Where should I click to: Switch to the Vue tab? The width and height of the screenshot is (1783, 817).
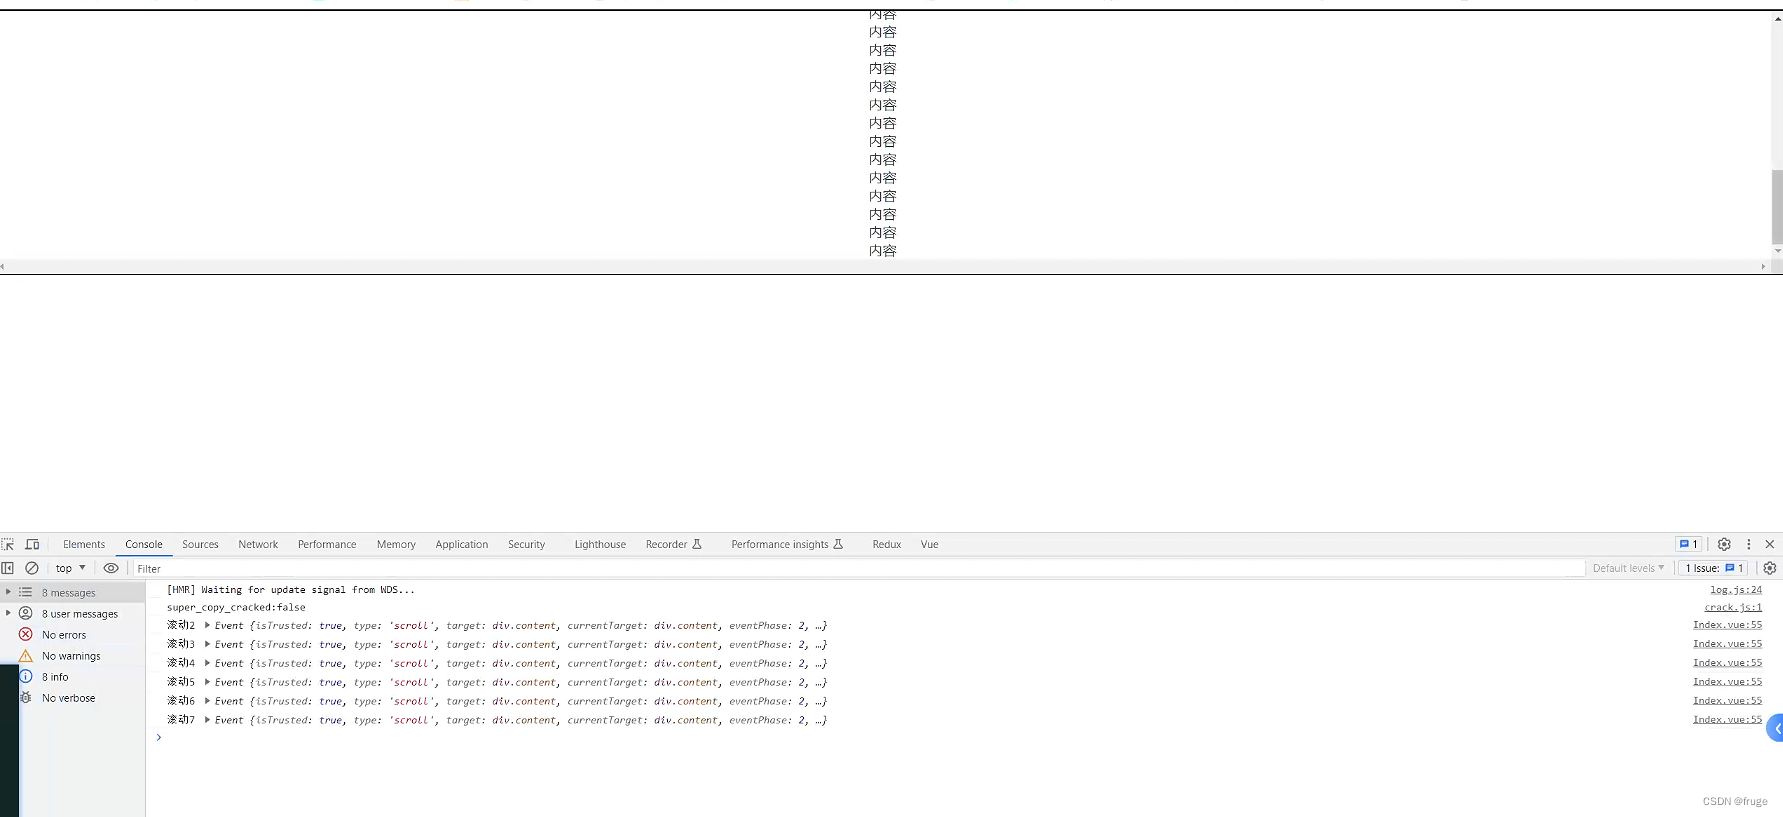930,544
